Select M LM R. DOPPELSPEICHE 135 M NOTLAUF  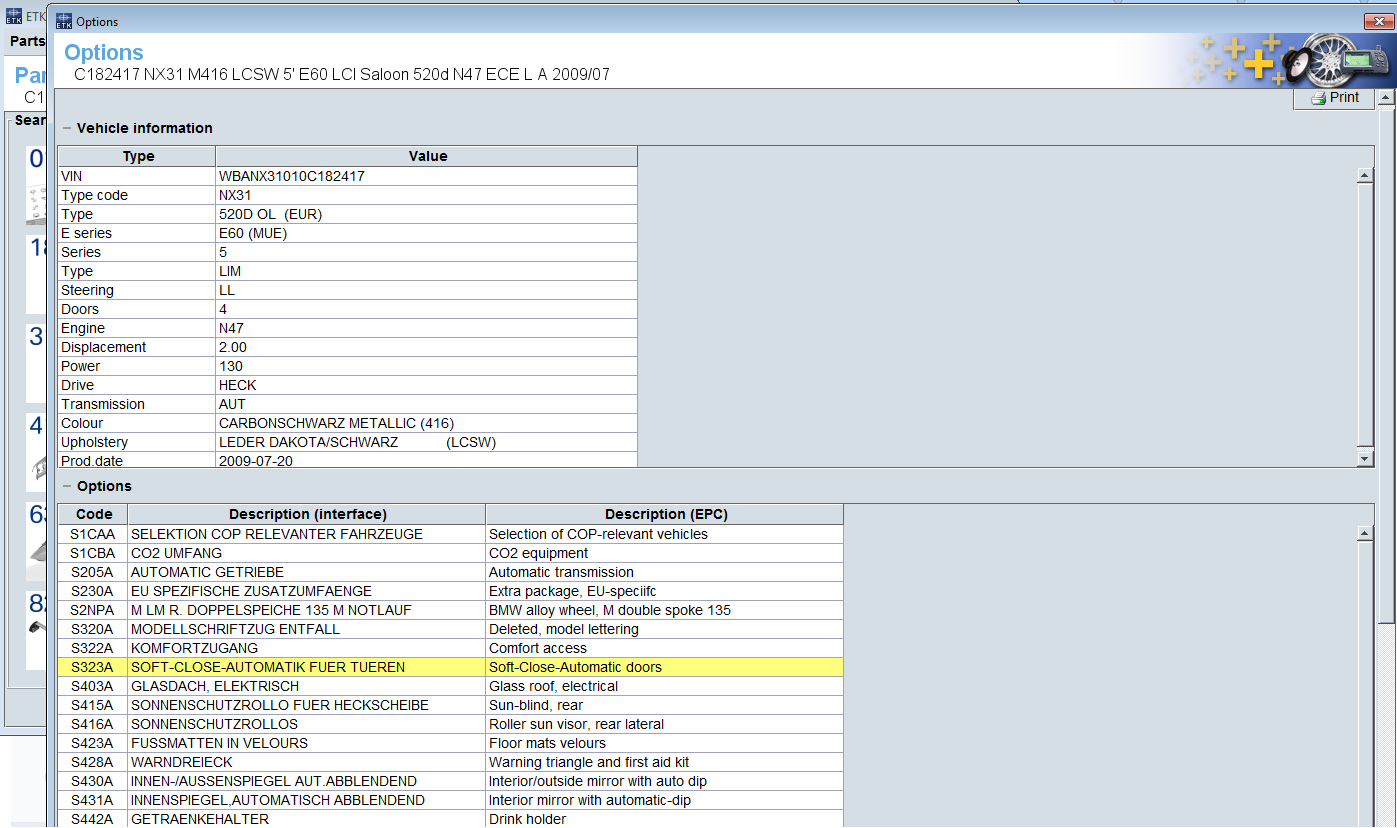coord(271,610)
